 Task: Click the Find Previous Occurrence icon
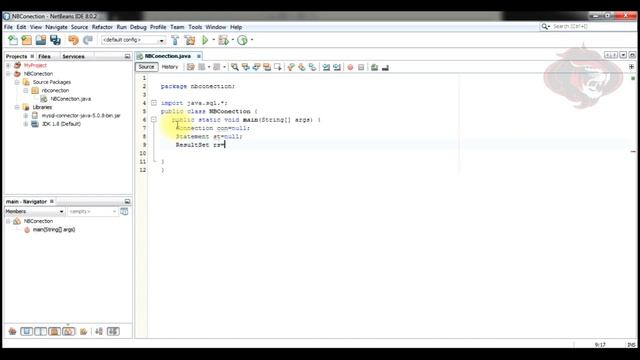(x=245, y=67)
